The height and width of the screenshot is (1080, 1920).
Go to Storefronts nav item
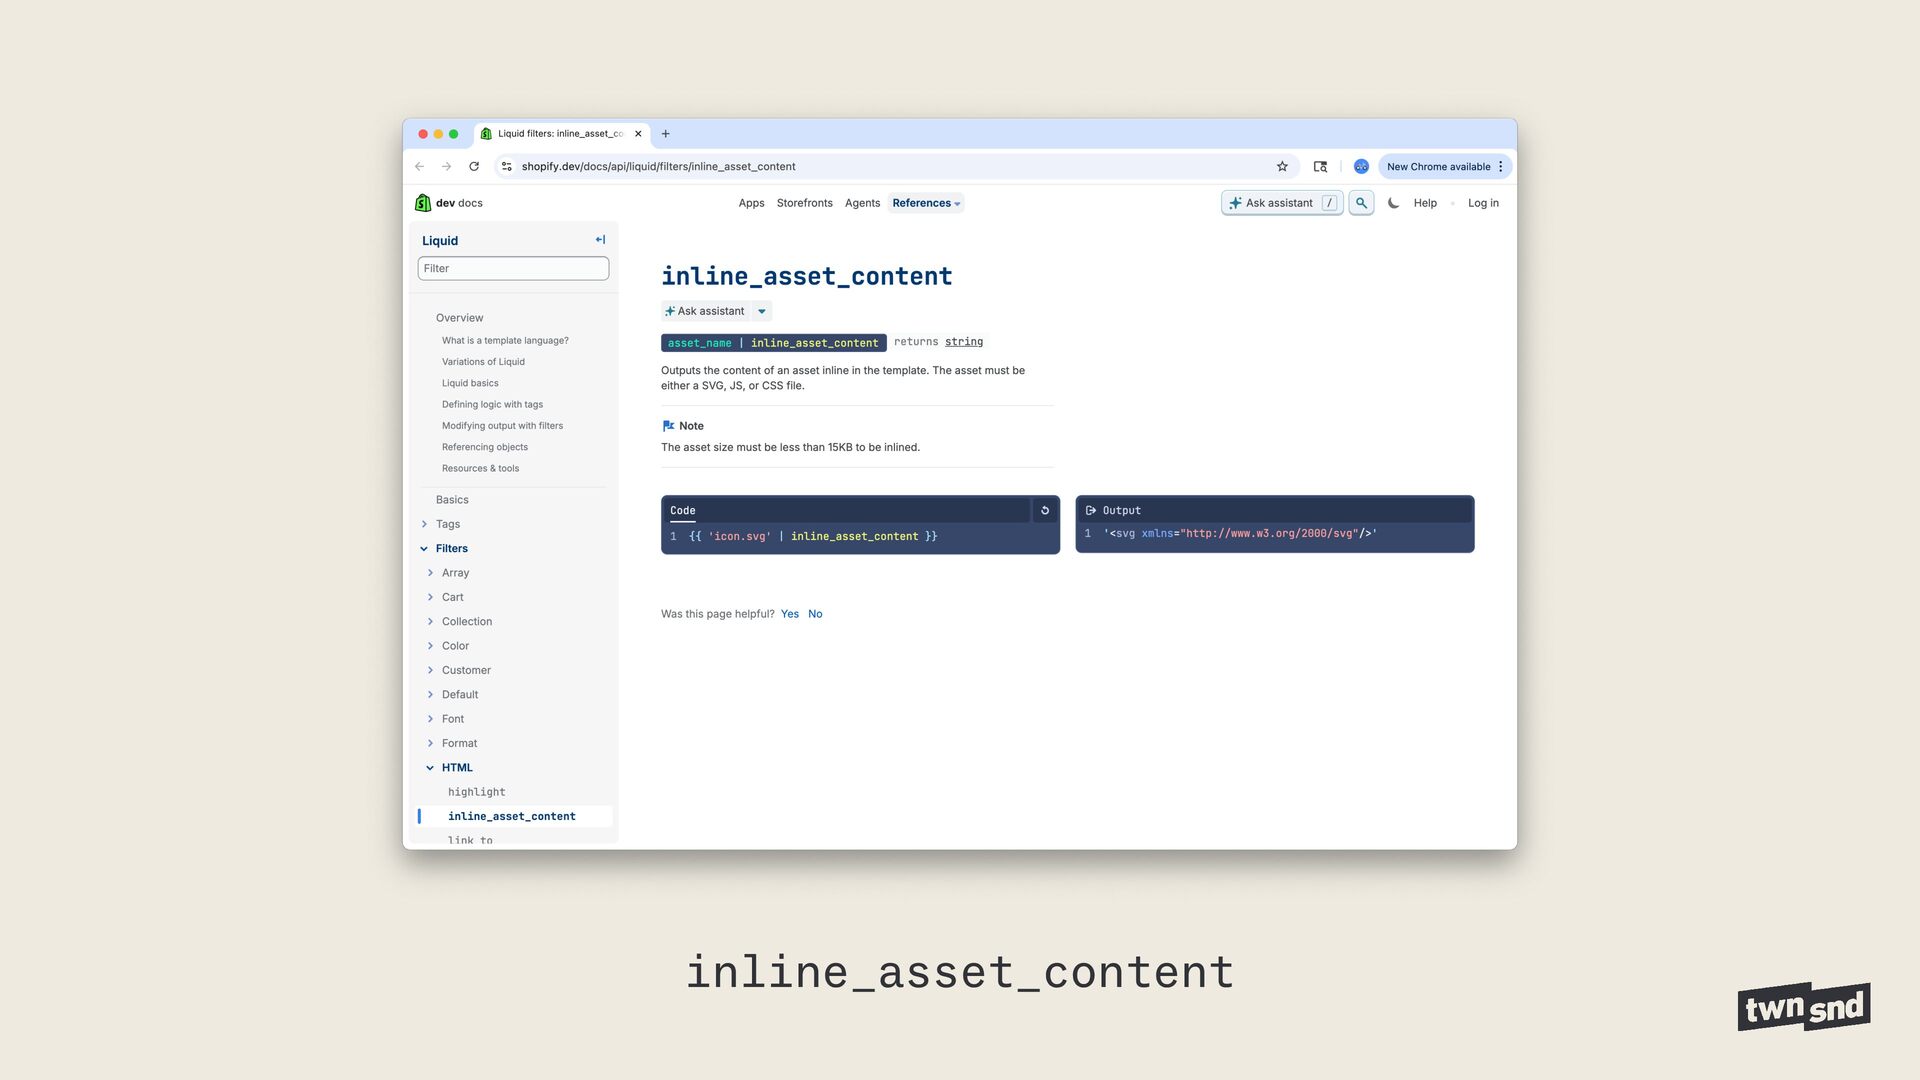(x=804, y=203)
